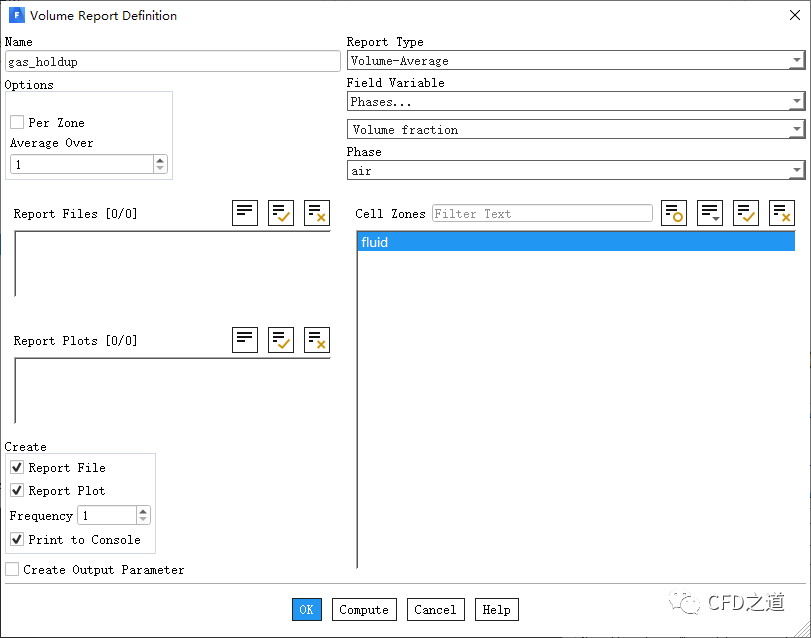The image size is (811, 638).
Task: Uncheck the Report File option
Action: (x=17, y=467)
